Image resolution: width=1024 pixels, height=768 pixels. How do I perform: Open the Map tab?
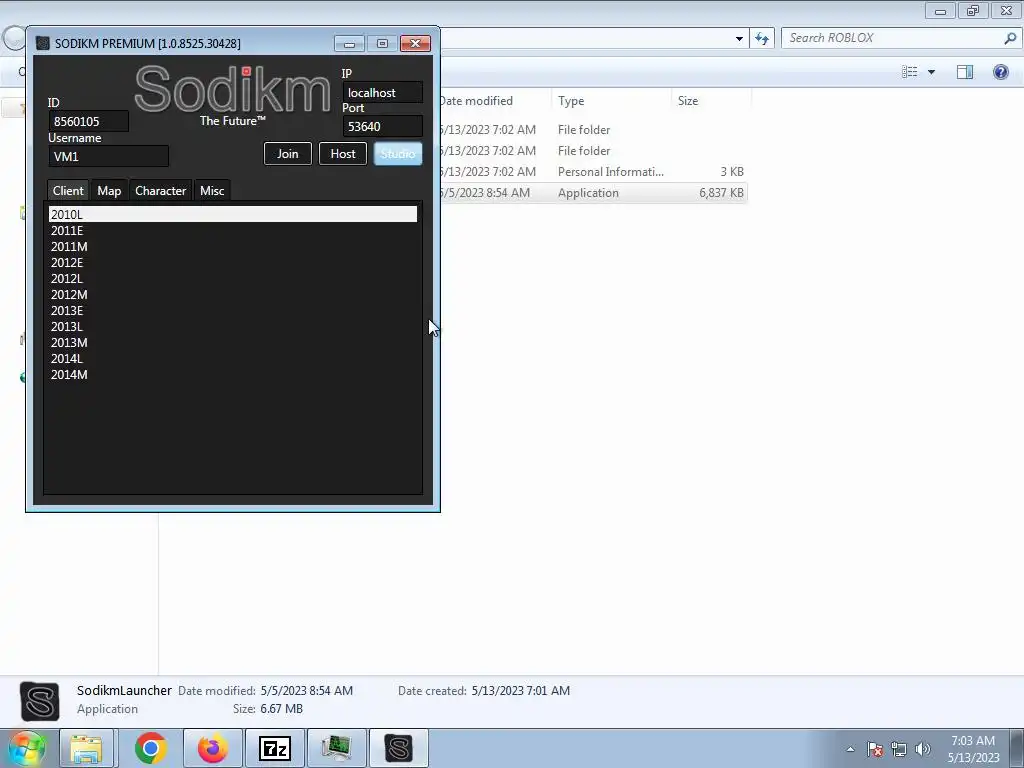coord(109,191)
